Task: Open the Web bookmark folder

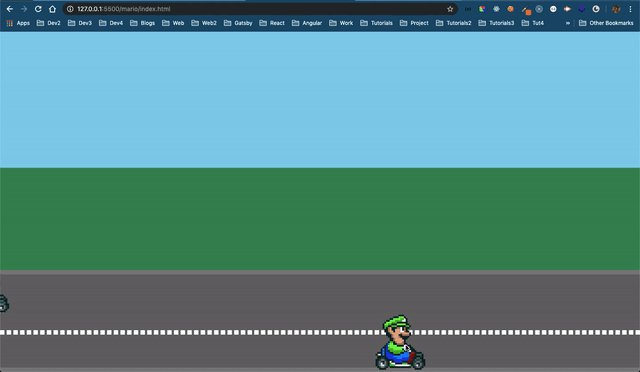Action: point(173,23)
